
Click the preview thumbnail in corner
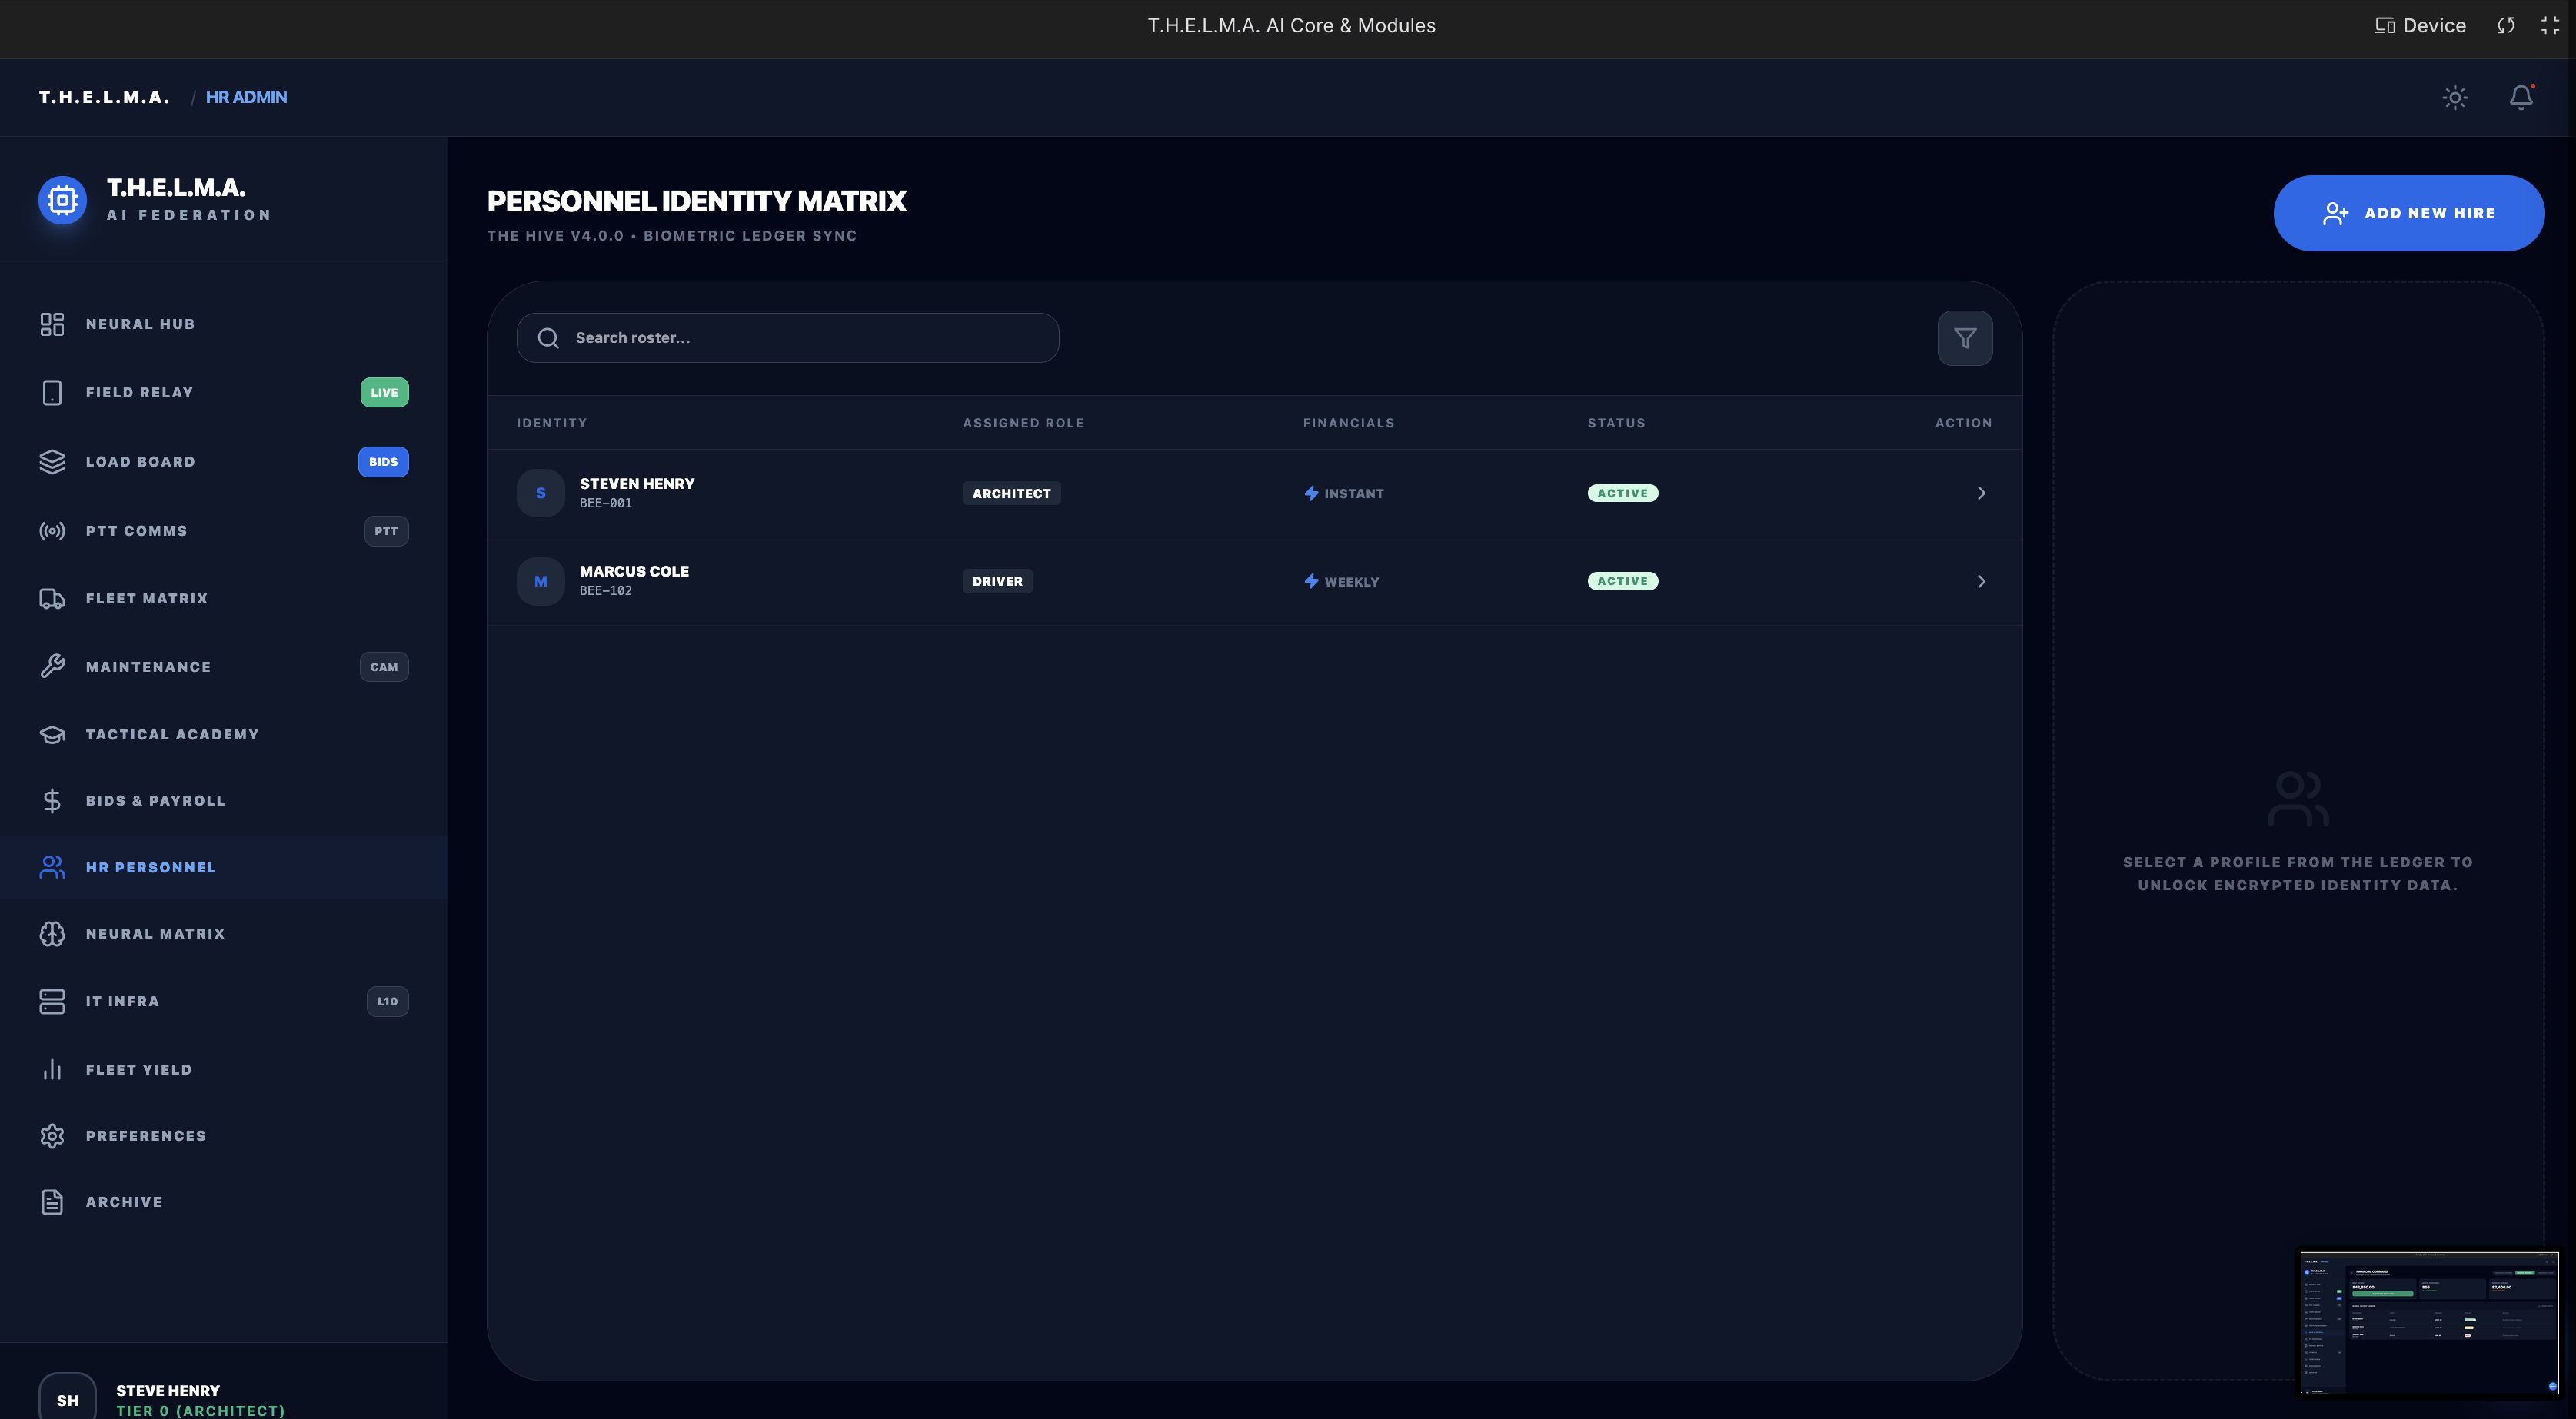[x=2428, y=1322]
